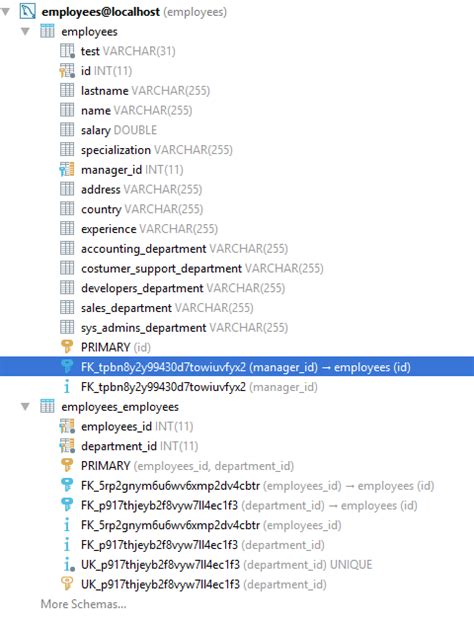Select the name VARCHAR(255) column
Viewport: 474px width, 624px height.
[x=137, y=110]
